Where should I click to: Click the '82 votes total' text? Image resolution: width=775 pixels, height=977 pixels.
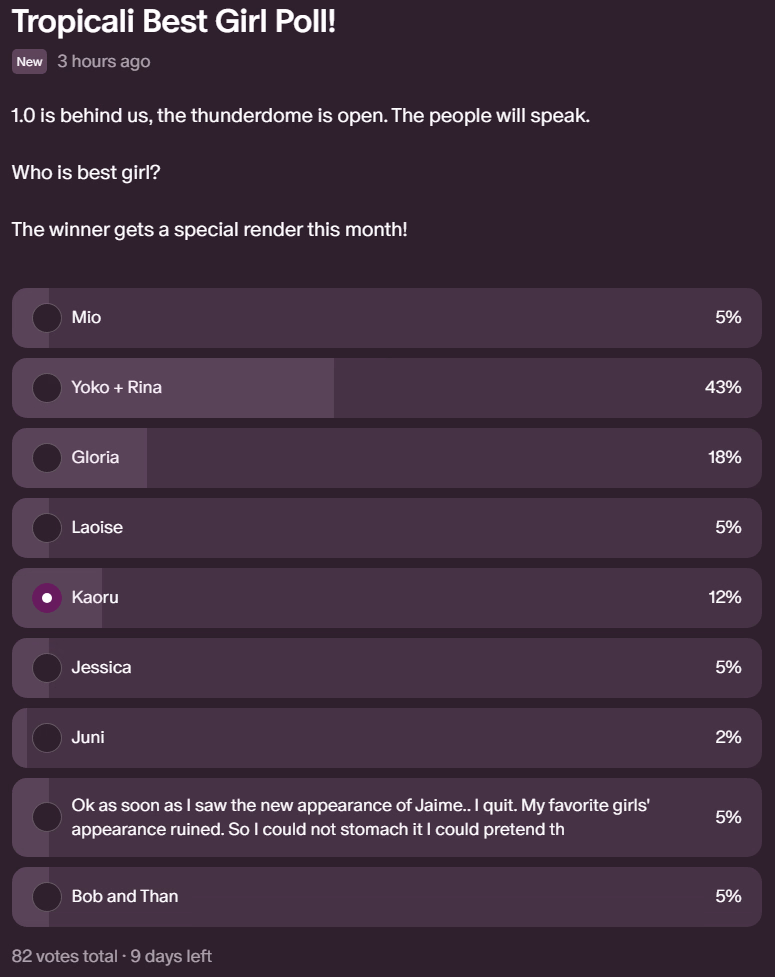64,956
